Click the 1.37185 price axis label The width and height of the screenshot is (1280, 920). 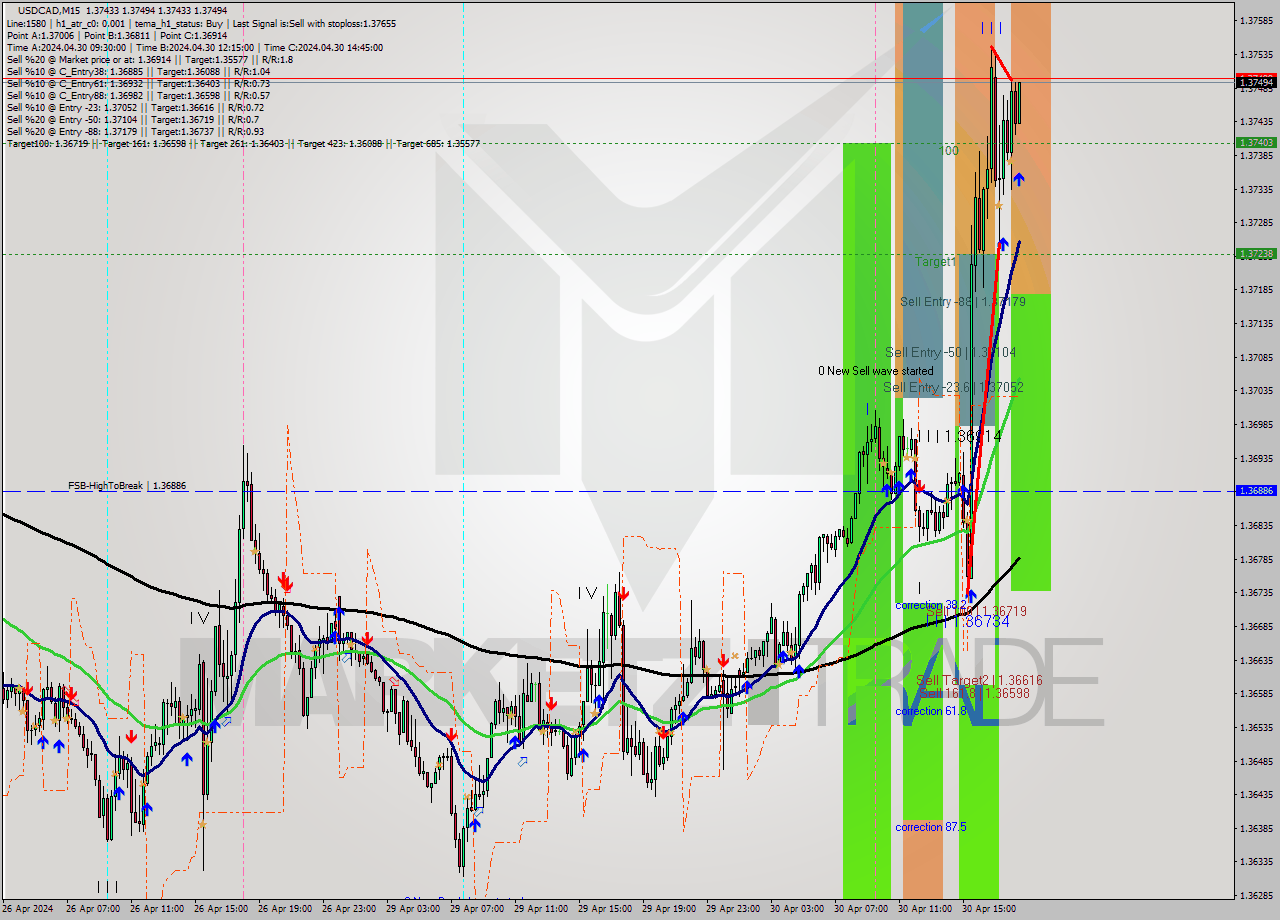coord(1256,289)
